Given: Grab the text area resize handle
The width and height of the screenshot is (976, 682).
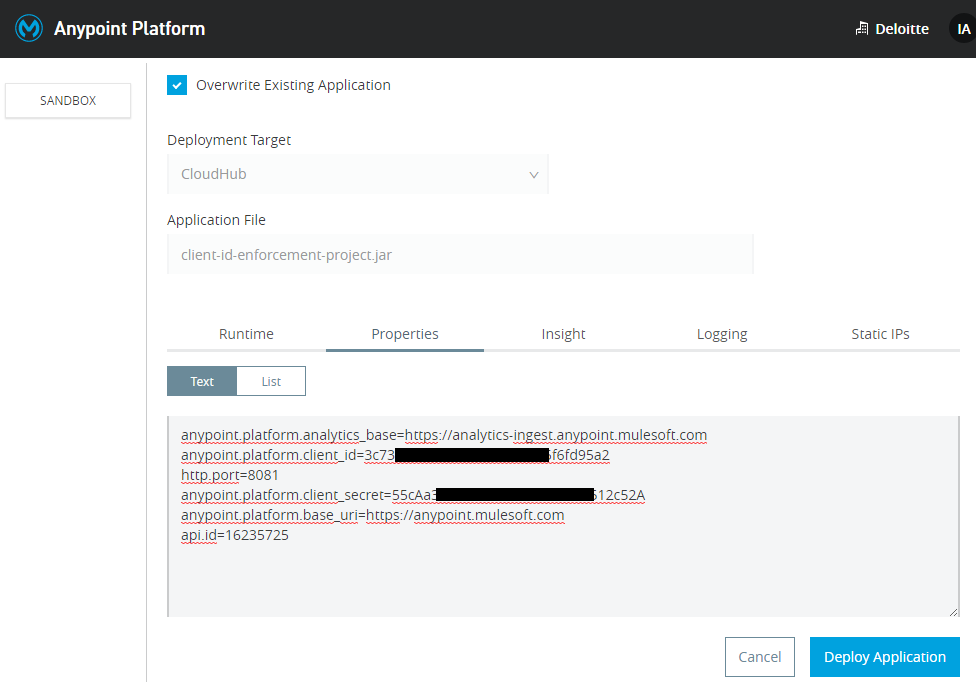Looking at the screenshot, I should click(953, 611).
